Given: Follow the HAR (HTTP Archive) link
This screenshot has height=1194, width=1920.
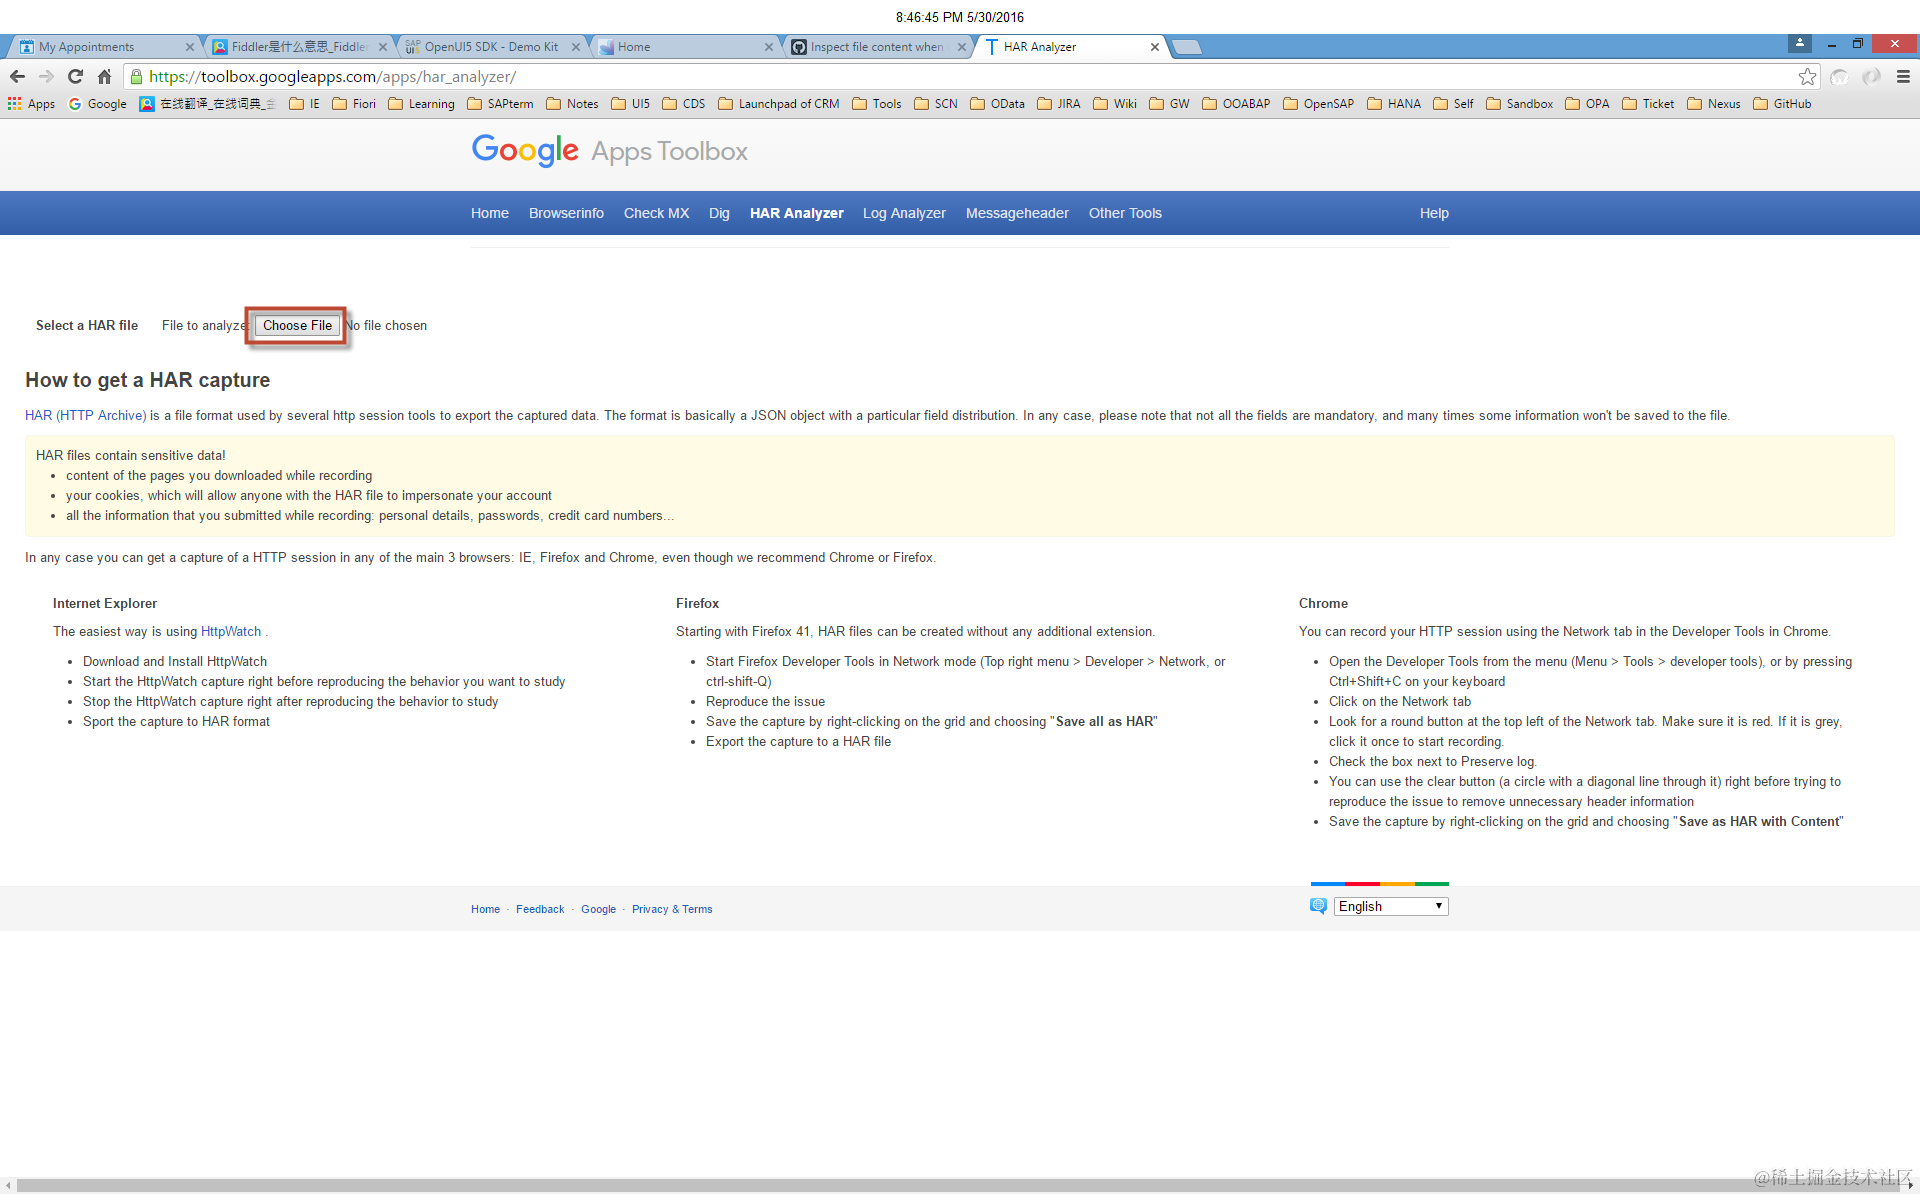Looking at the screenshot, I should point(85,415).
